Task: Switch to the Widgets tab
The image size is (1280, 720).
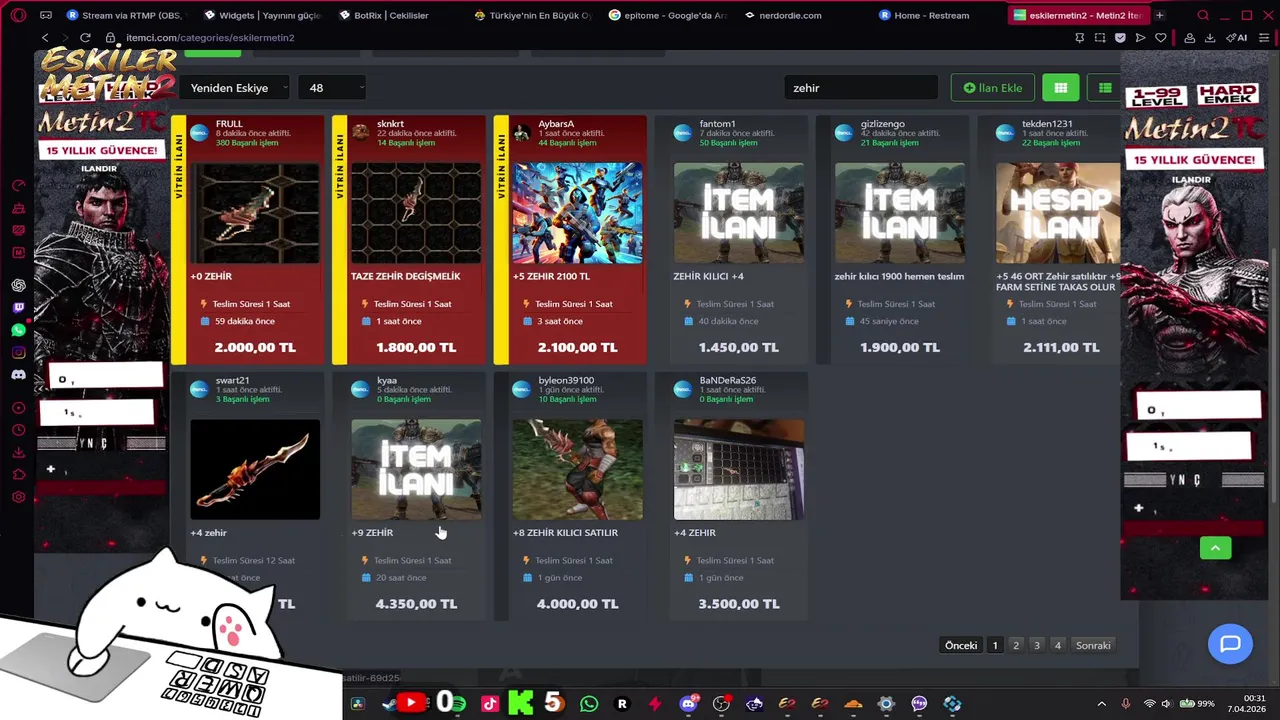Action: tap(263, 15)
